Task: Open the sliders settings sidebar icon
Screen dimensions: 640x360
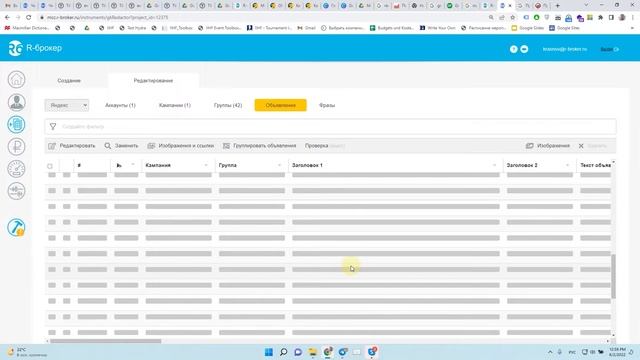Action: click(16, 191)
